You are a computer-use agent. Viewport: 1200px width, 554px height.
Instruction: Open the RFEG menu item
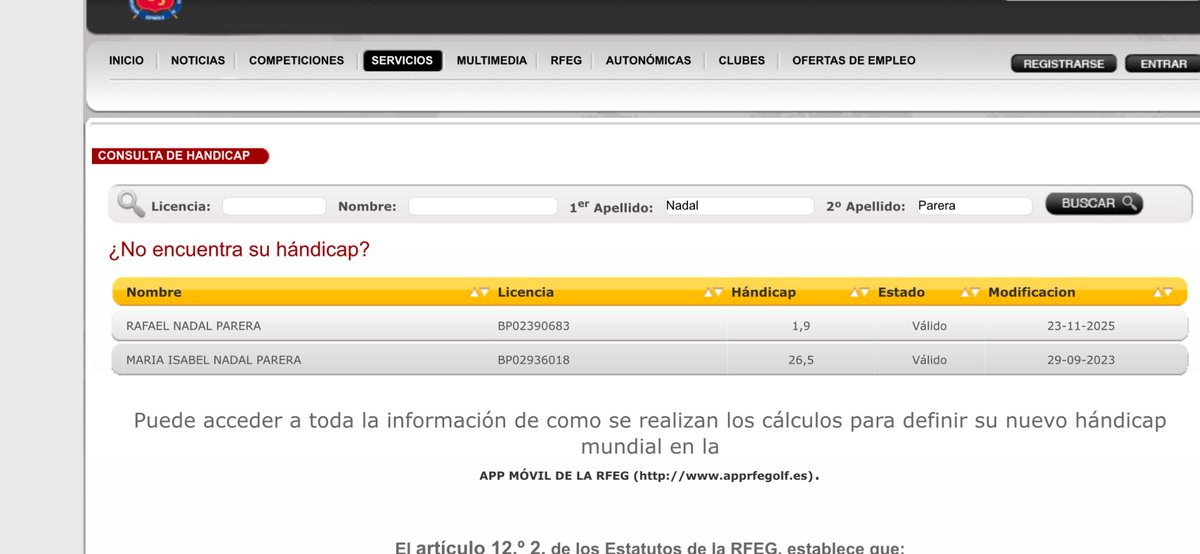566,61
